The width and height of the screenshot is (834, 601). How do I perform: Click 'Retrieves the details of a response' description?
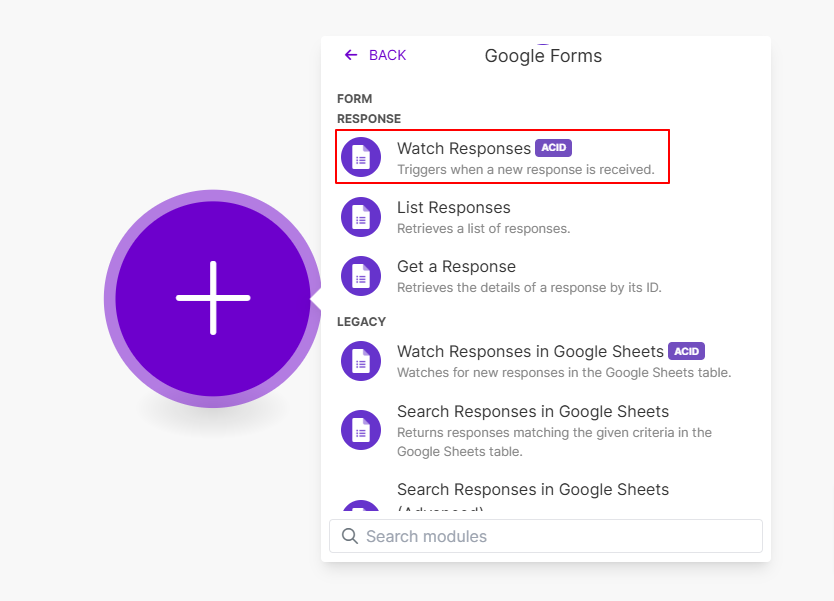[x=529, y=288]
